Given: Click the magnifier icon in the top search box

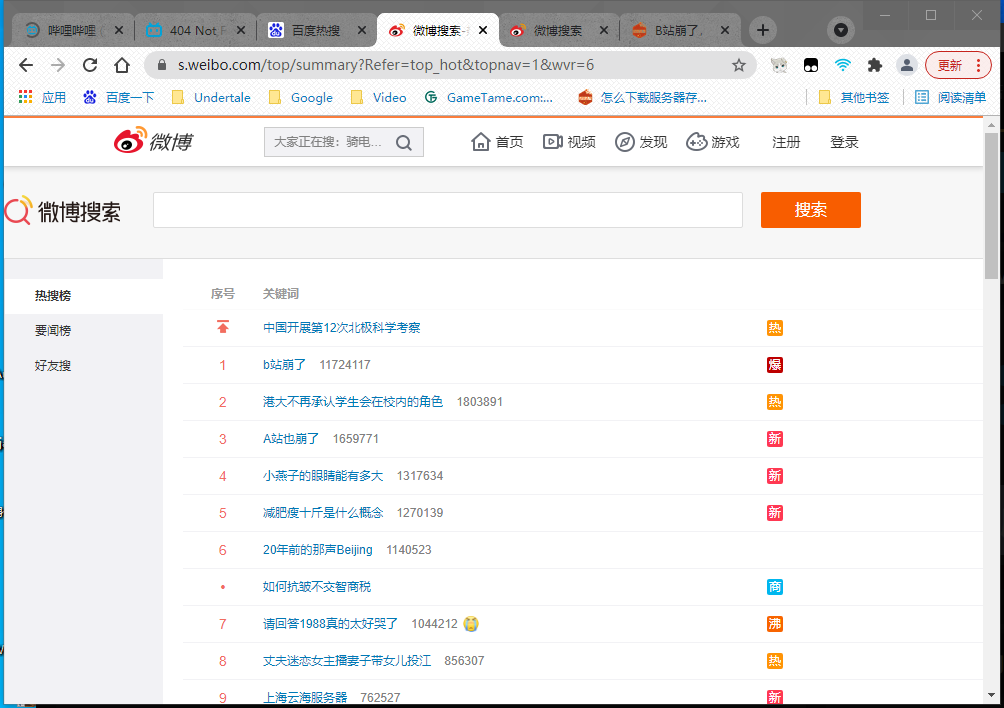Looking at the screenshot, I should (404, 143).
